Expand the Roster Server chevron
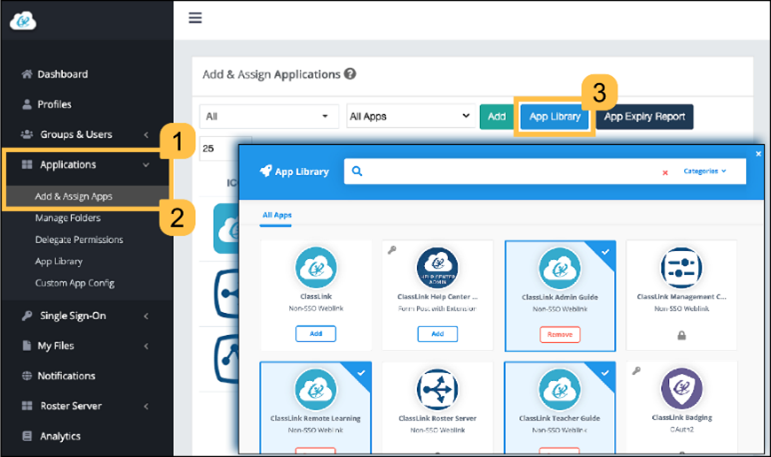 [x=146, y=406]
